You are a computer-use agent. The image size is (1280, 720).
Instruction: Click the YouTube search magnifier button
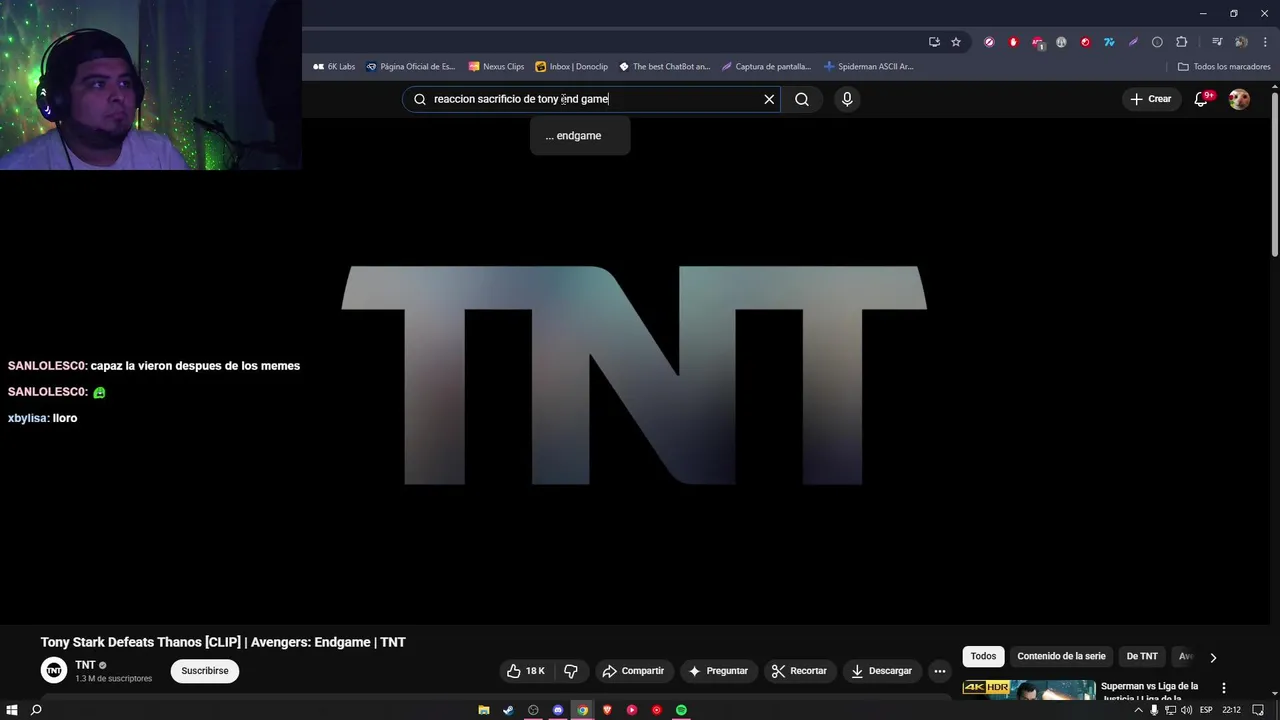coord(801,99)
